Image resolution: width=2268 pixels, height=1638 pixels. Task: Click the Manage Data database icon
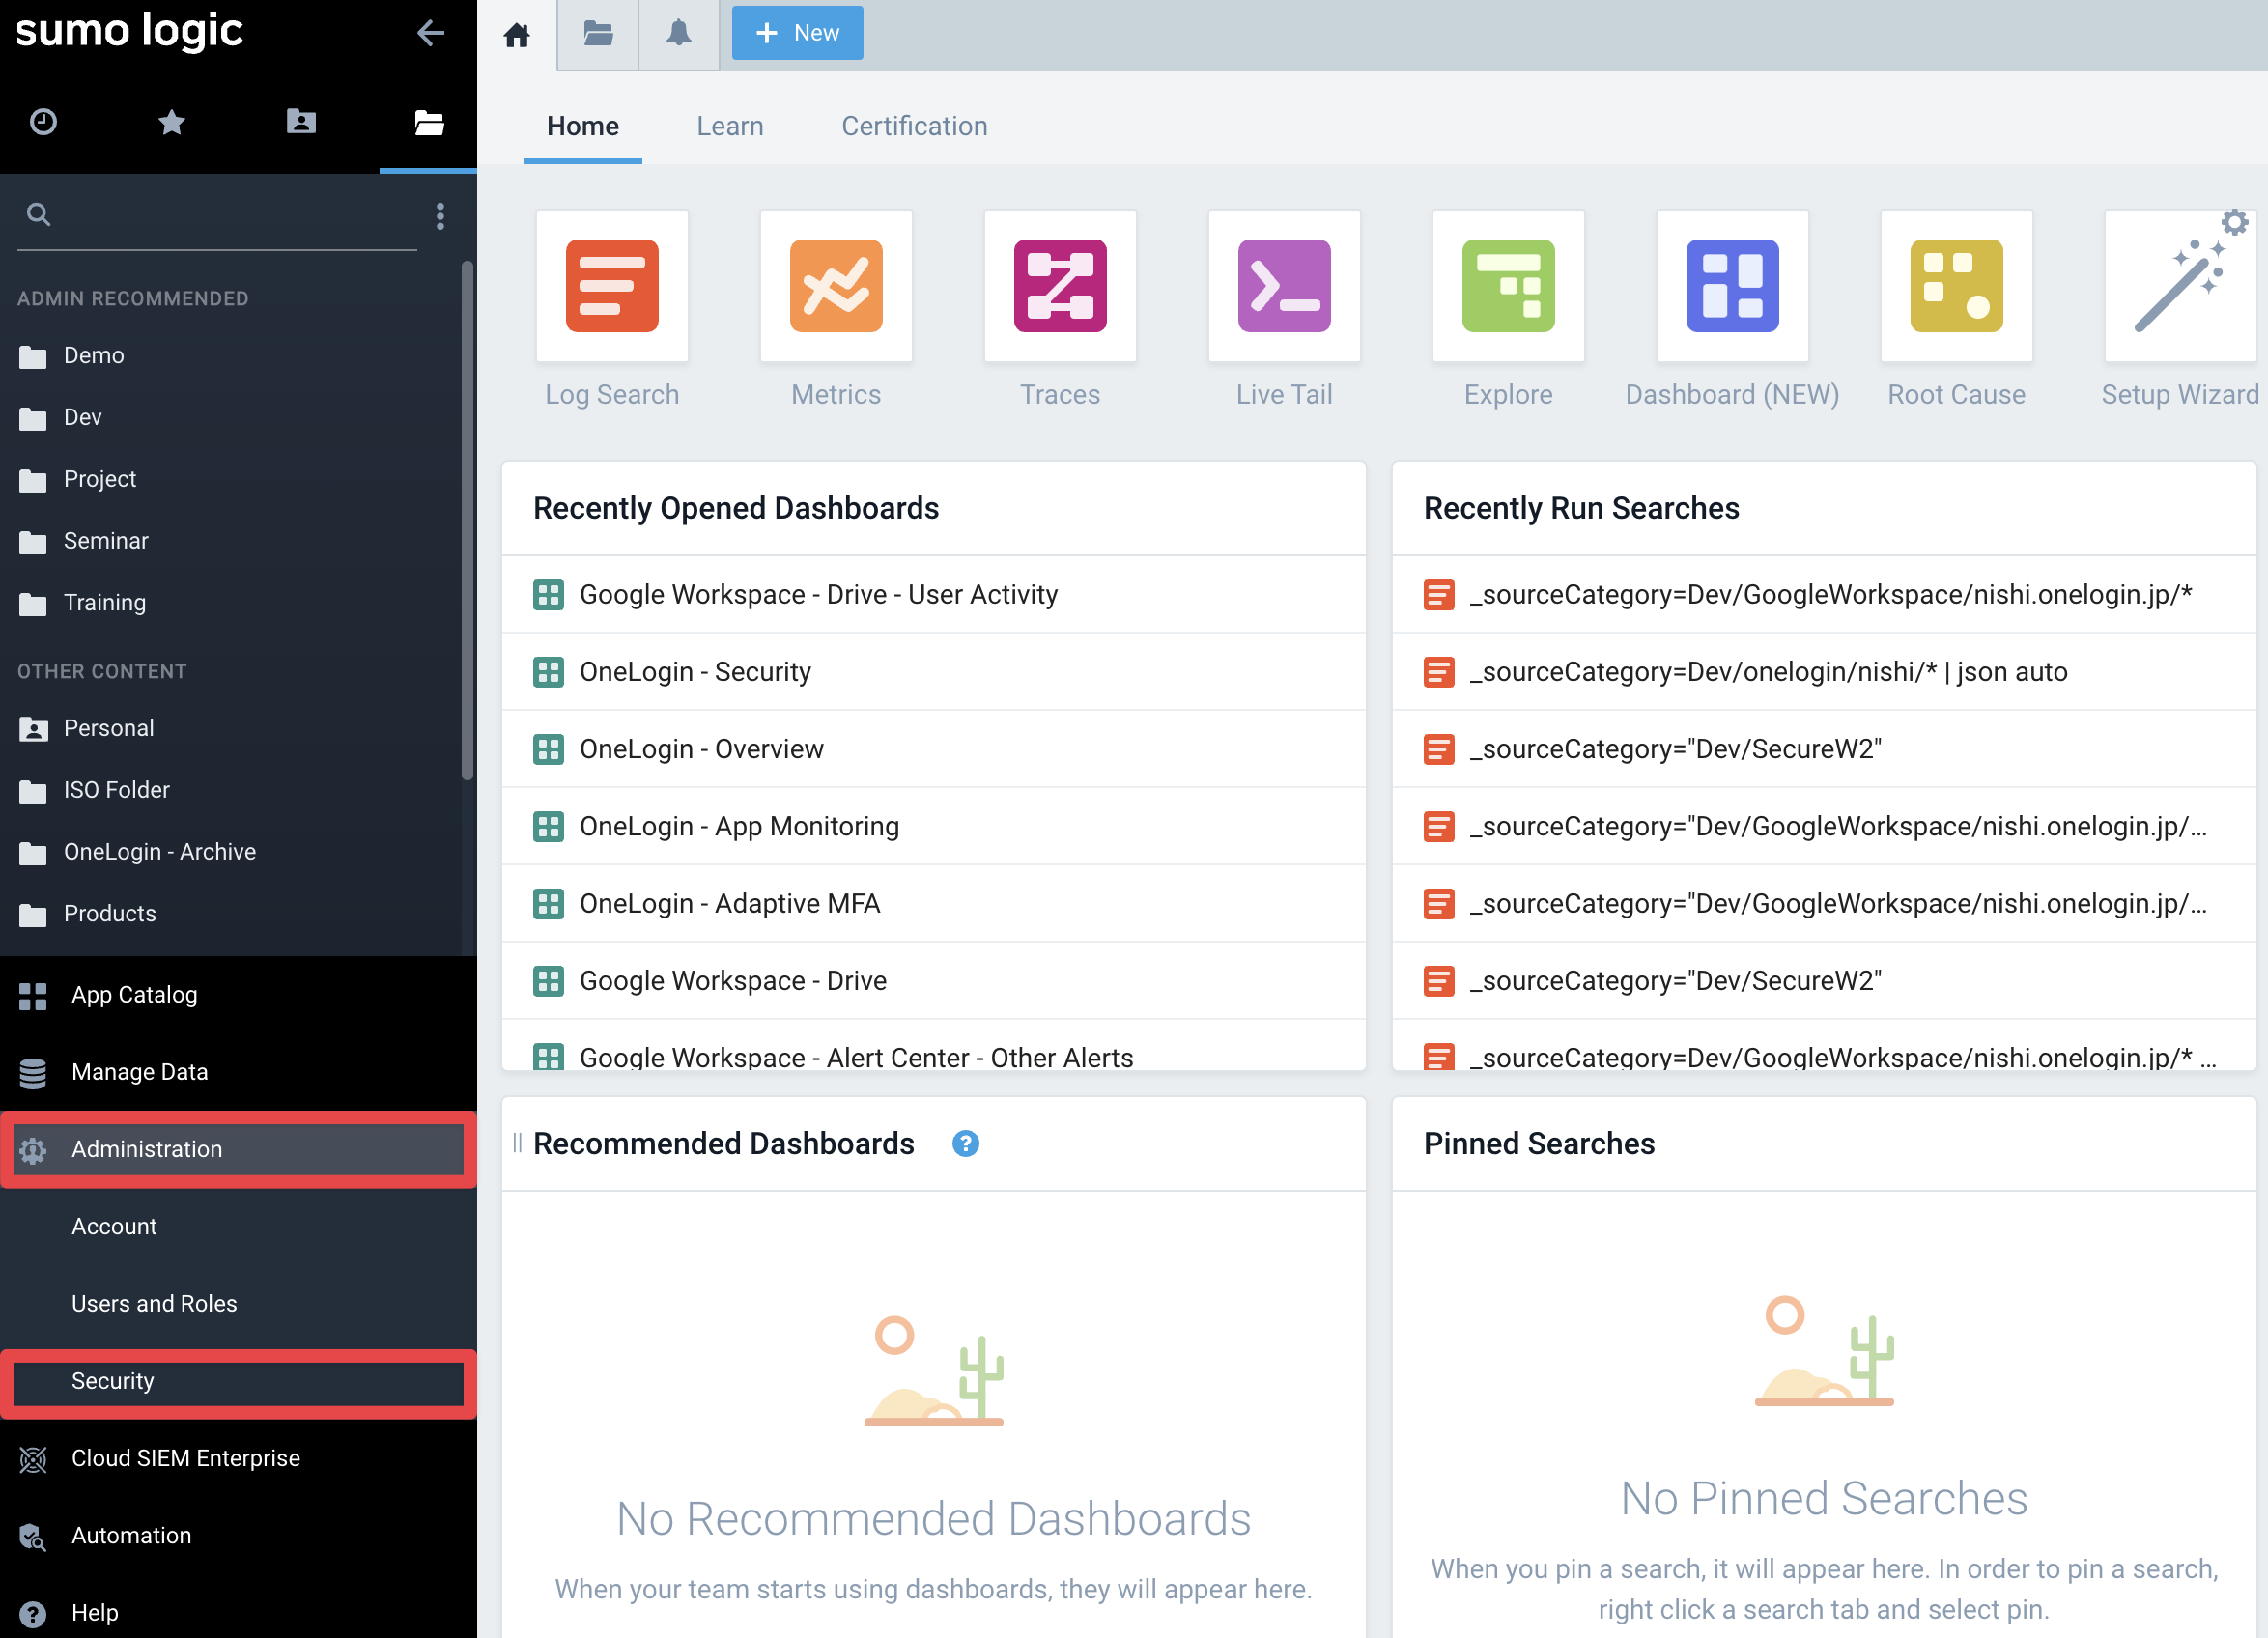(x=33, y=1073)
